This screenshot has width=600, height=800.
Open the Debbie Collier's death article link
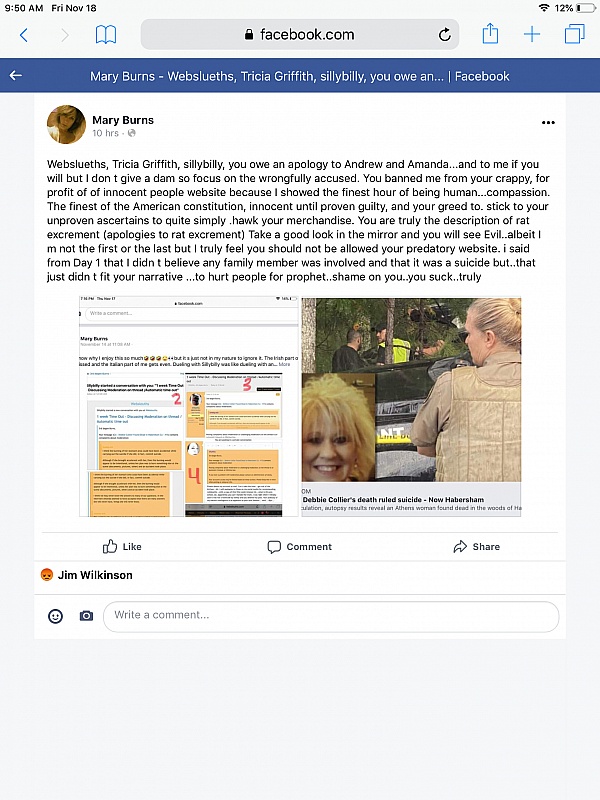[411, 407]
